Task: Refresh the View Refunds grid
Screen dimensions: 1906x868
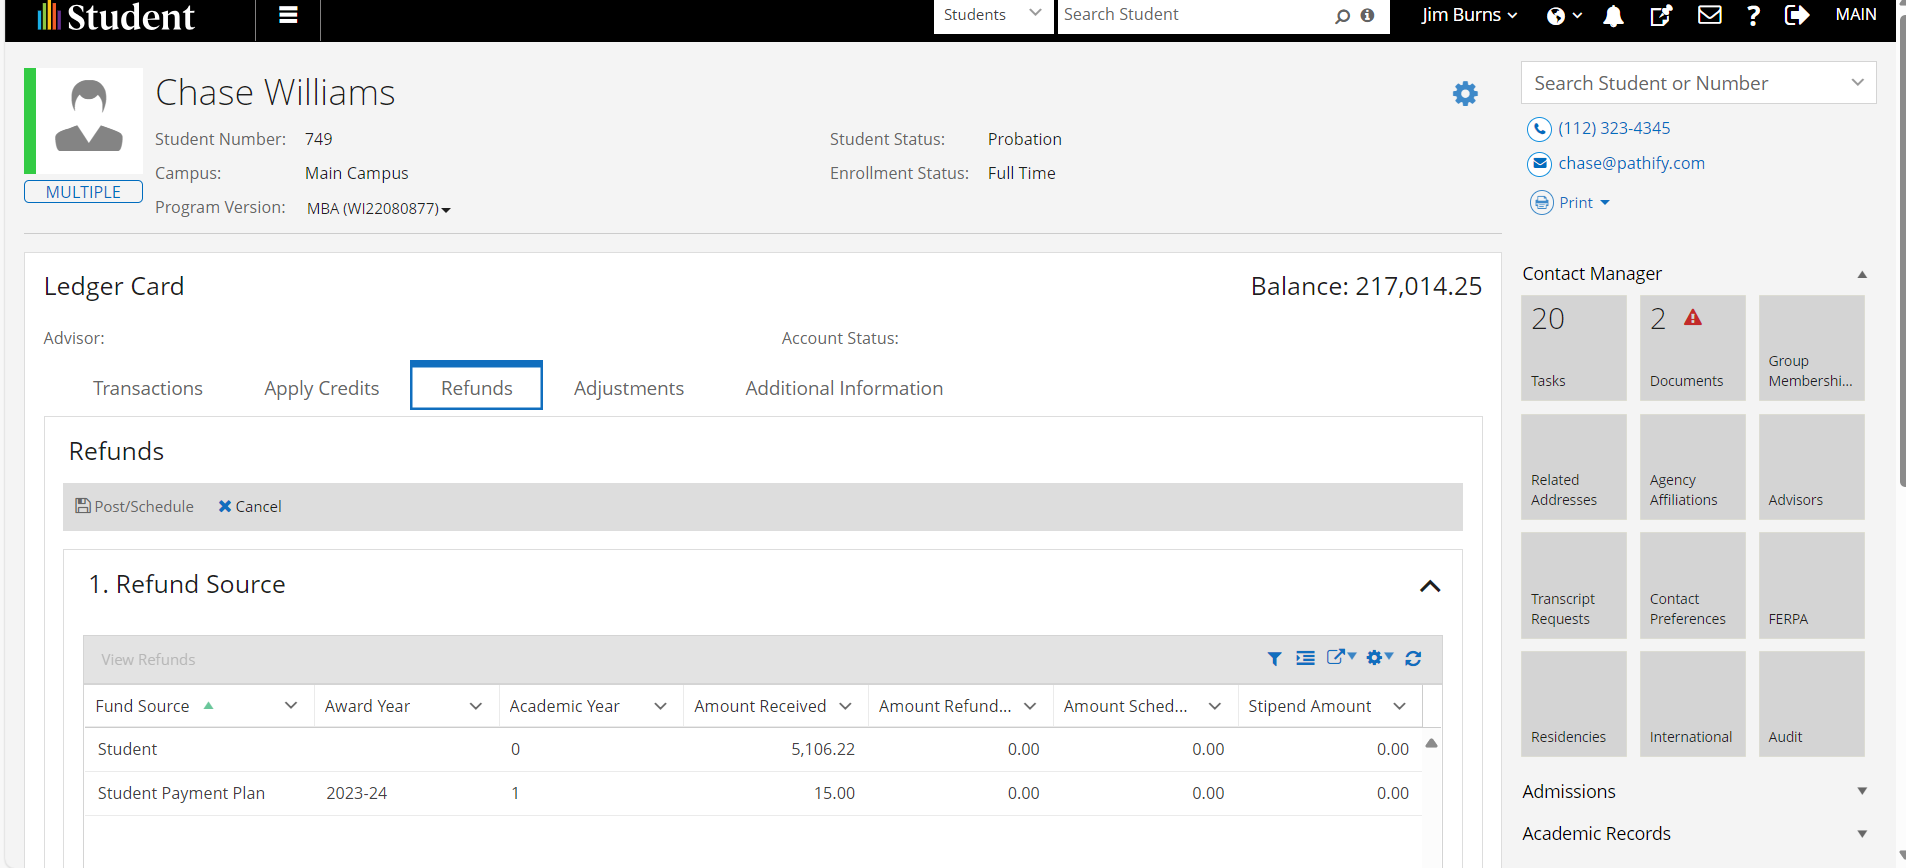Action: 1413,658
